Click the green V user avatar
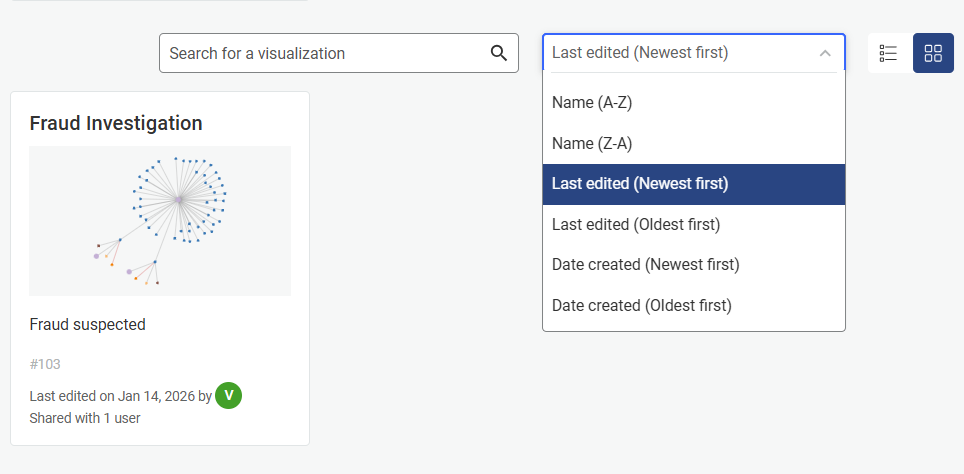964x474 pixels. (229, 396)
